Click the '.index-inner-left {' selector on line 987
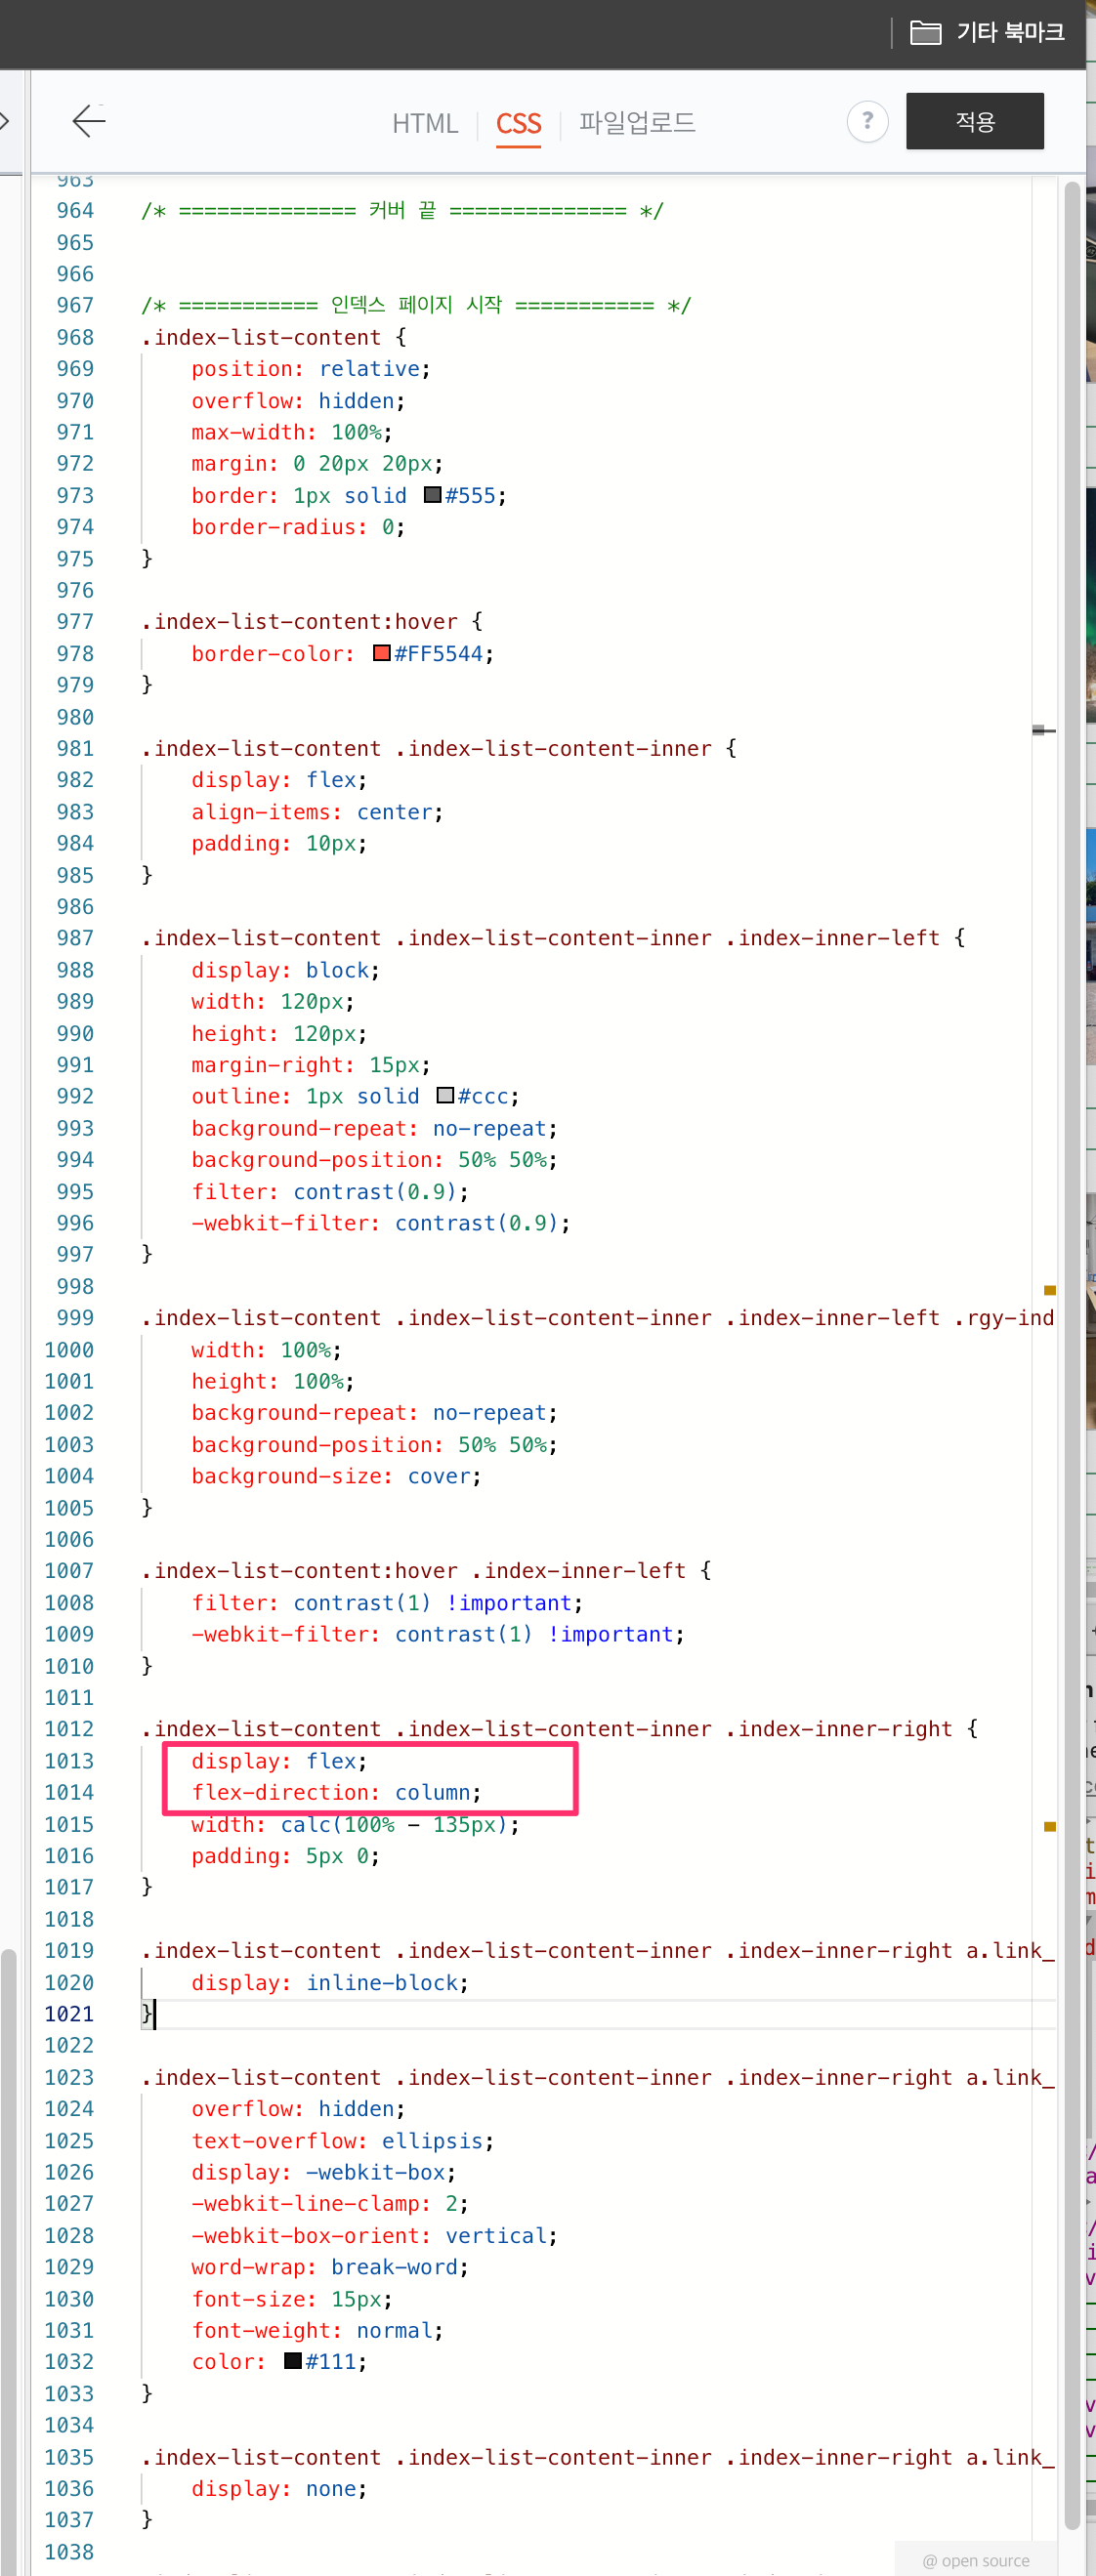Image resolution: width=1096 pixels, height=2576 pixels. [x=846, y=938]
